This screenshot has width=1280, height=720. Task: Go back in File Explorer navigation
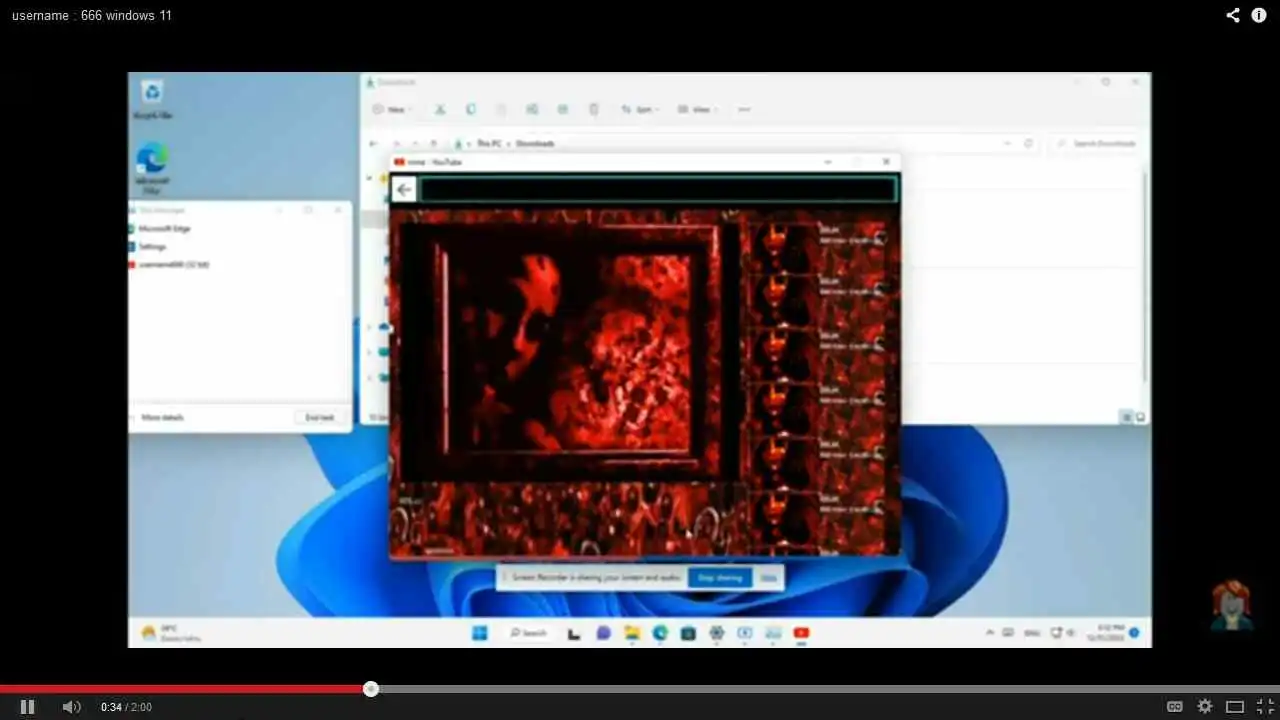(374, 144)
